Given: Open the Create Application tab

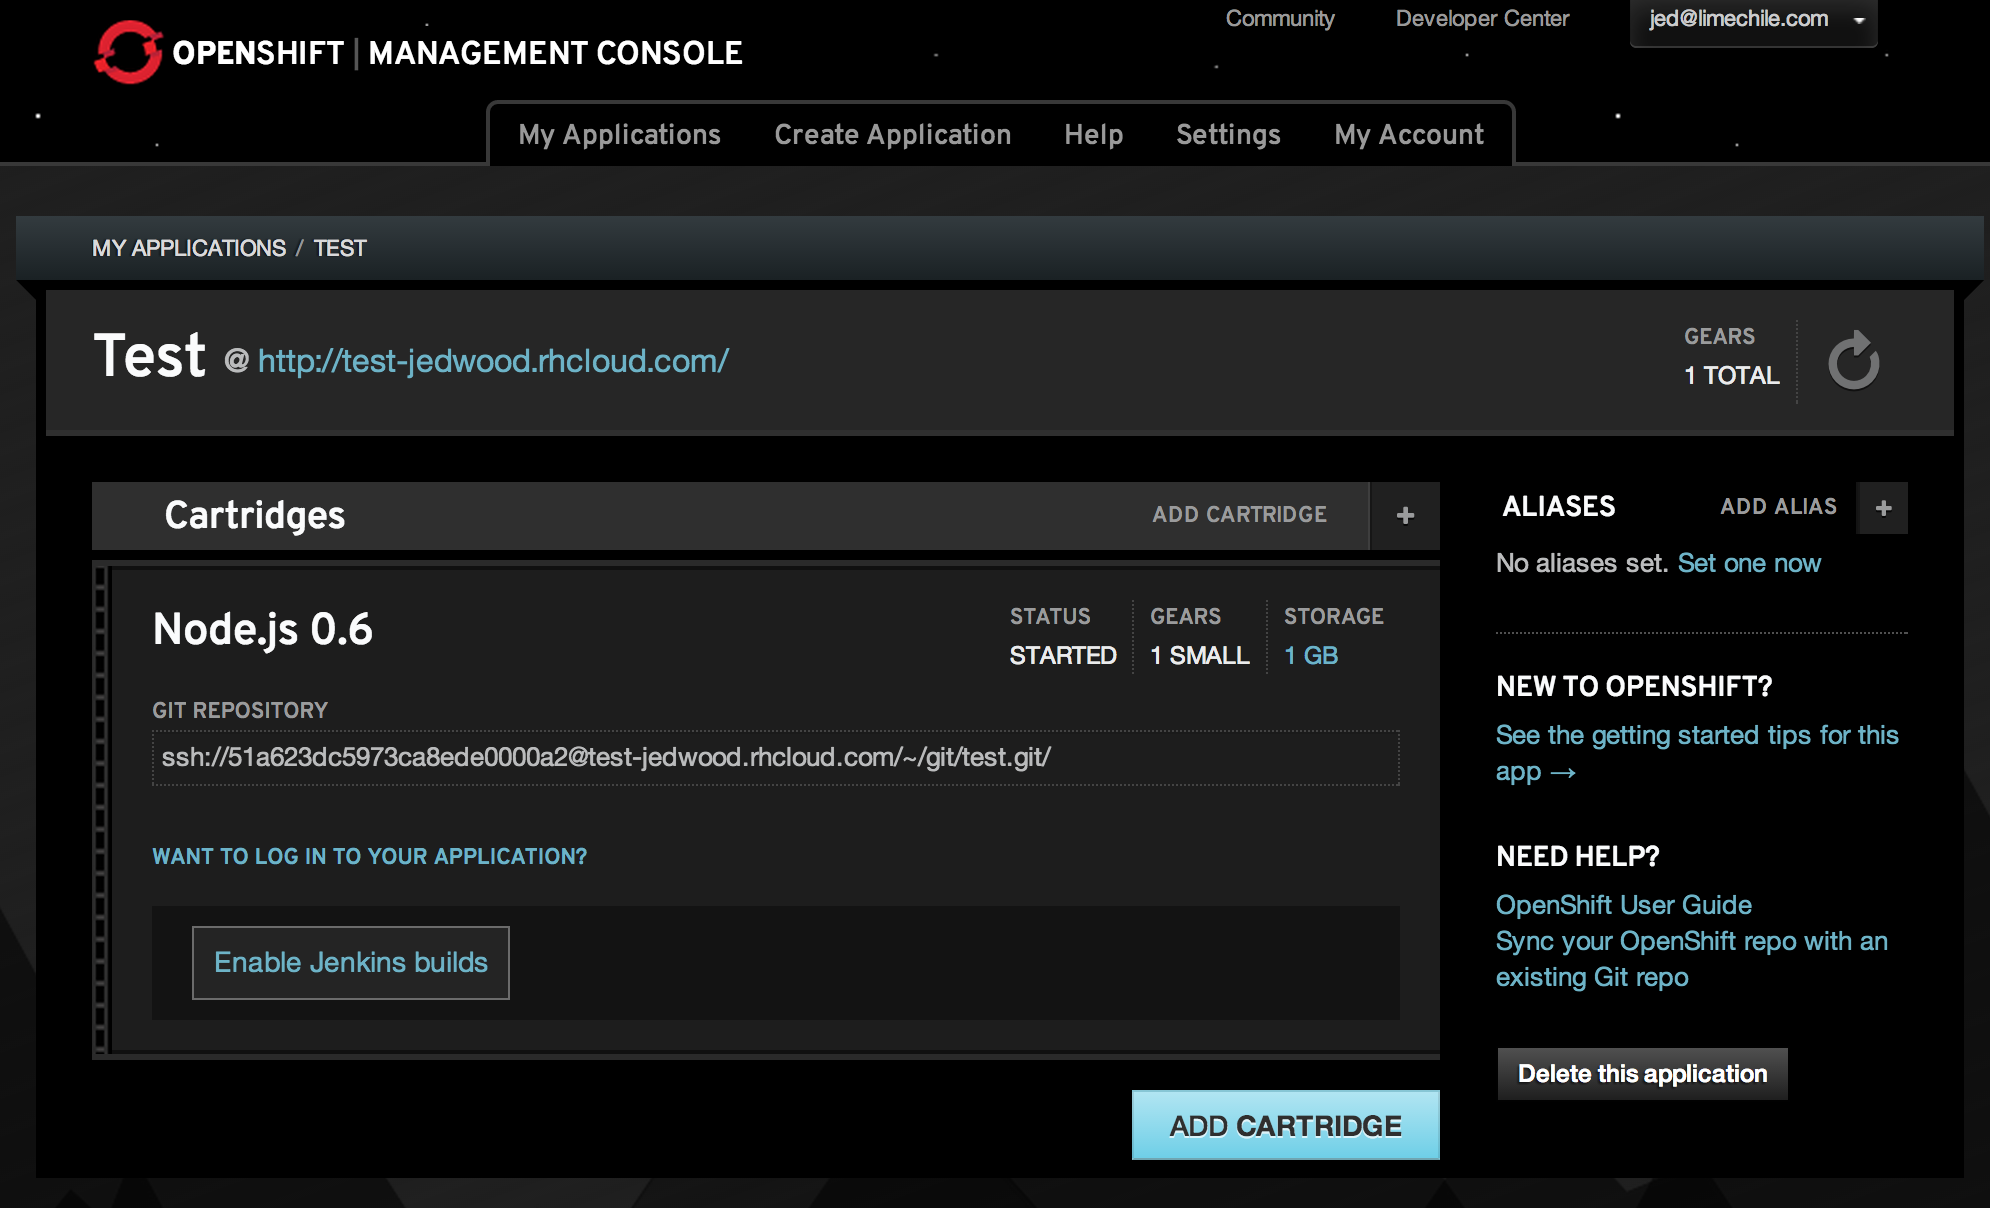Looking at the screenshot, I should [893, 134].
